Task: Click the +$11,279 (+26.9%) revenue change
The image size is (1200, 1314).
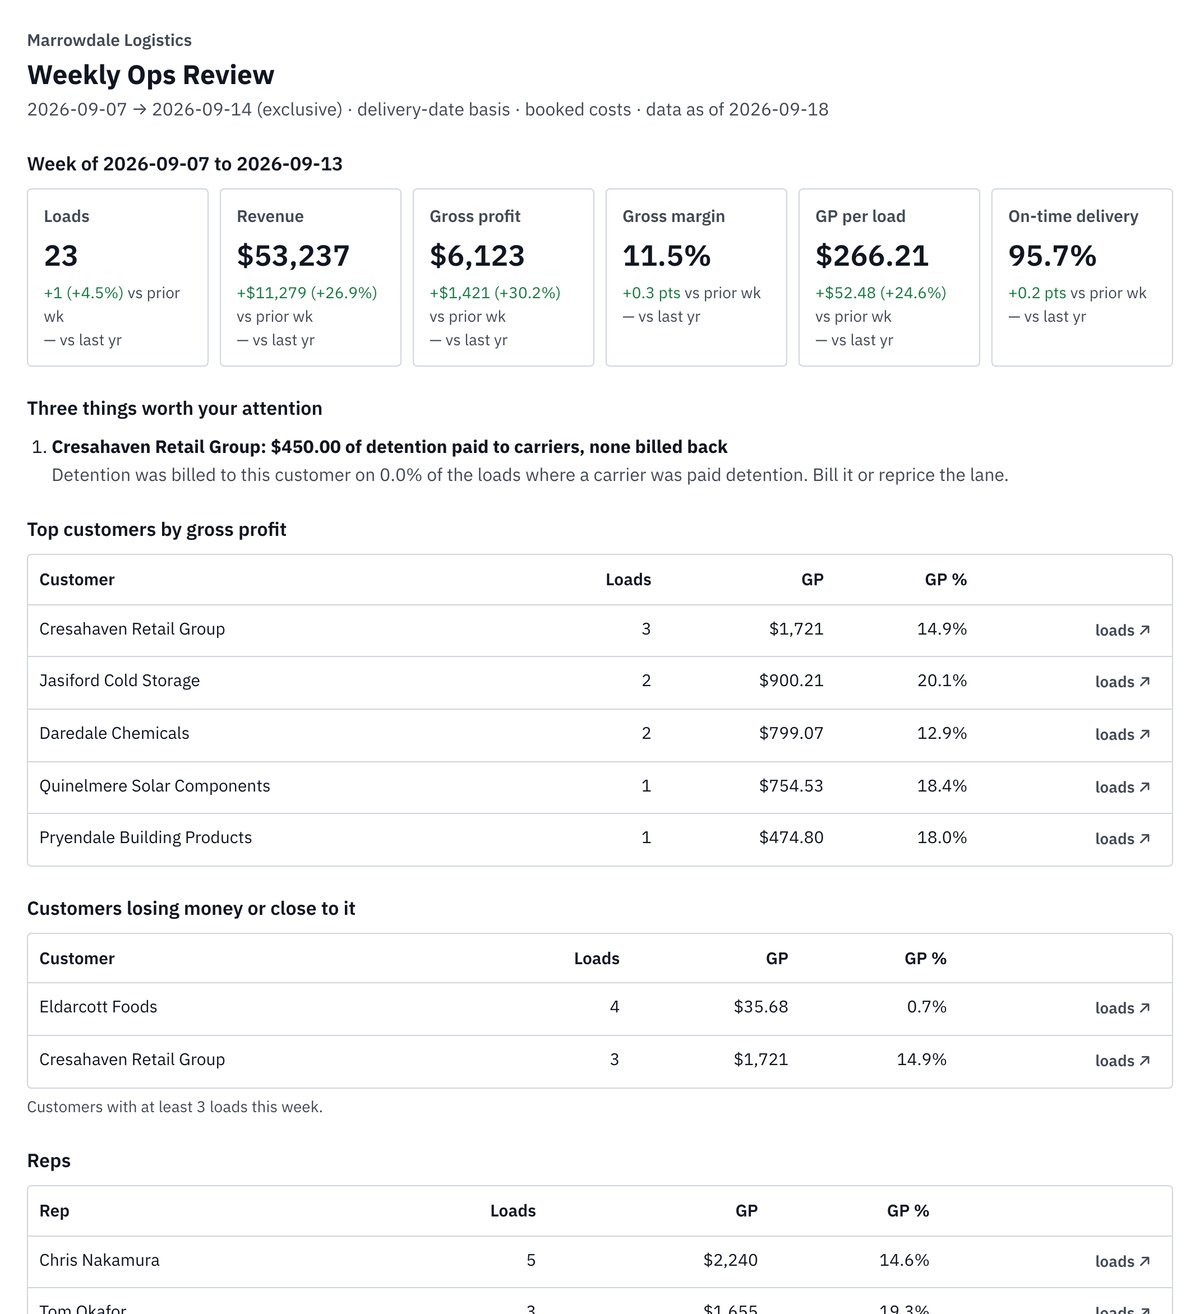Action: tap(307, 293)
